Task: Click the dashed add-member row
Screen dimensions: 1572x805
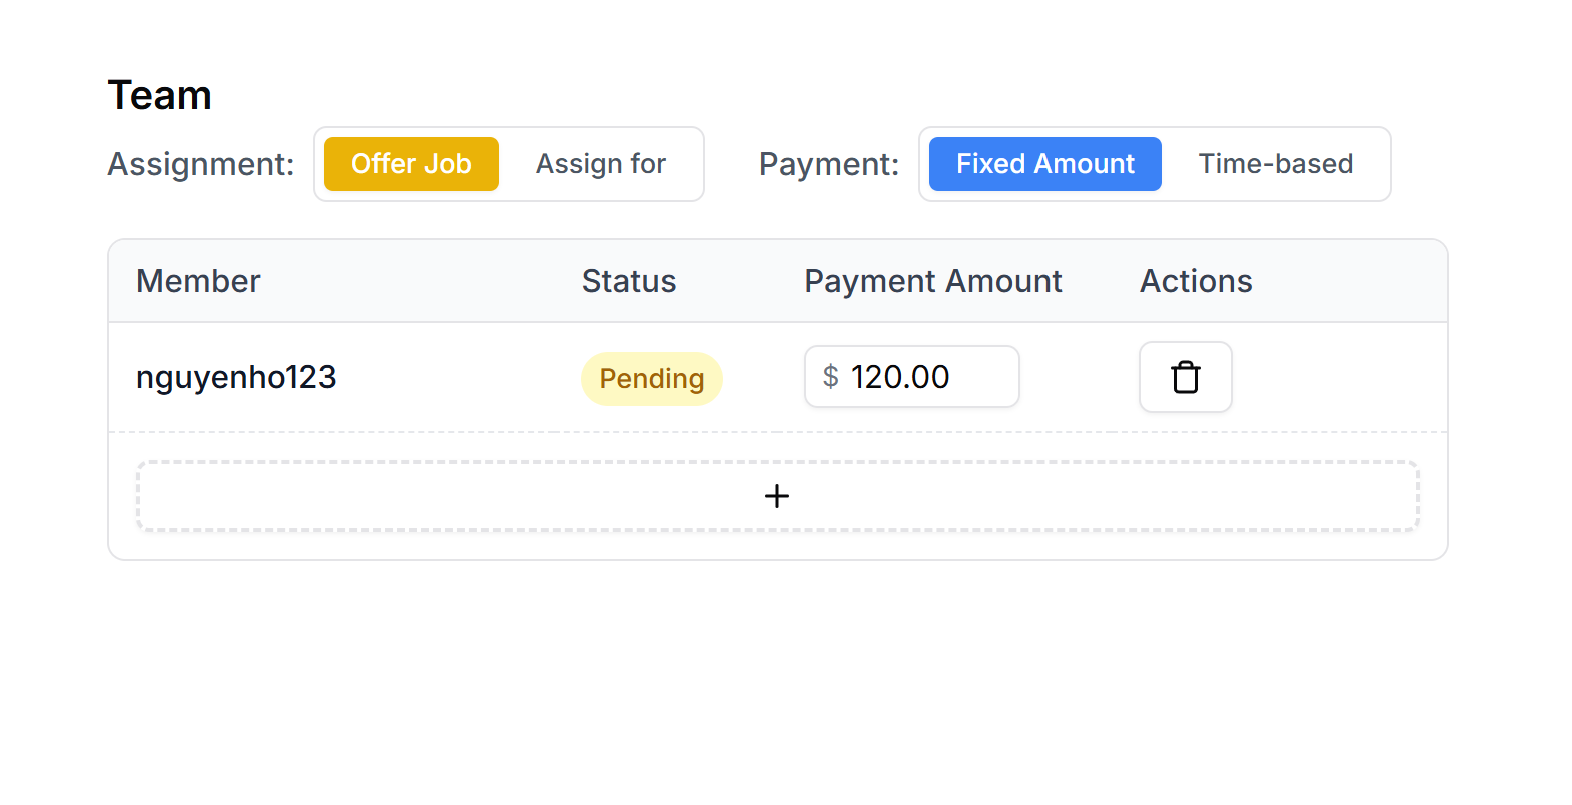Action: (x=500, y=496)
